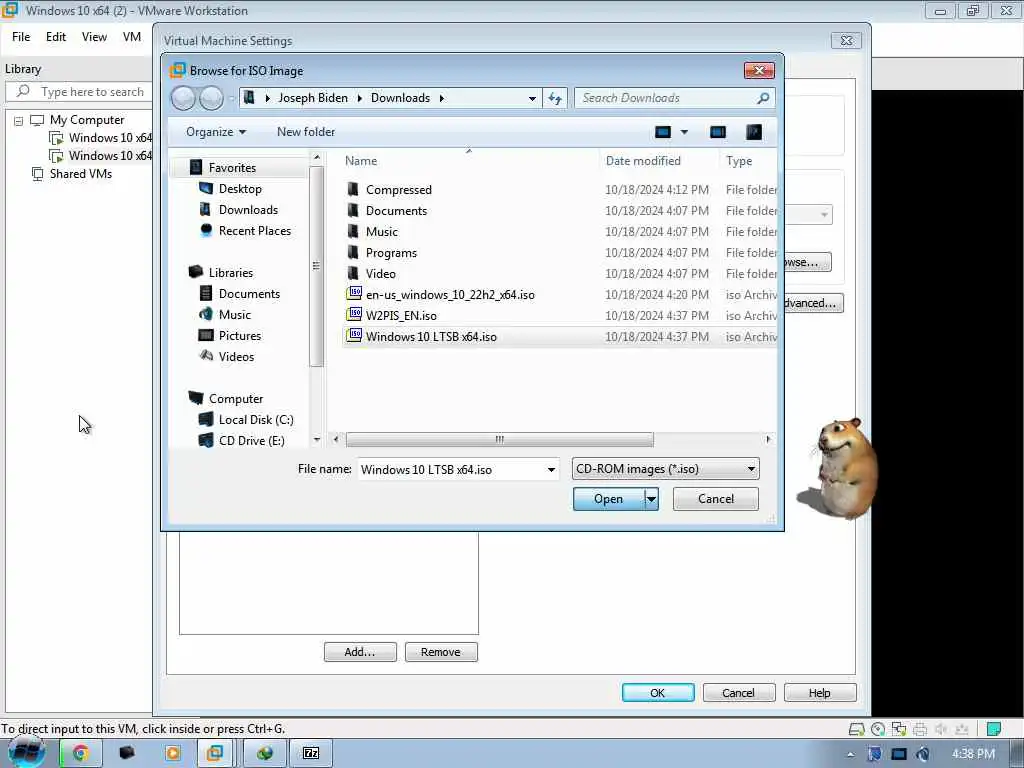This screenshot has width=1024, height=768.
Task: Select Windows 10 LTSB x64.iso file name
Action: tap(431, 336)
